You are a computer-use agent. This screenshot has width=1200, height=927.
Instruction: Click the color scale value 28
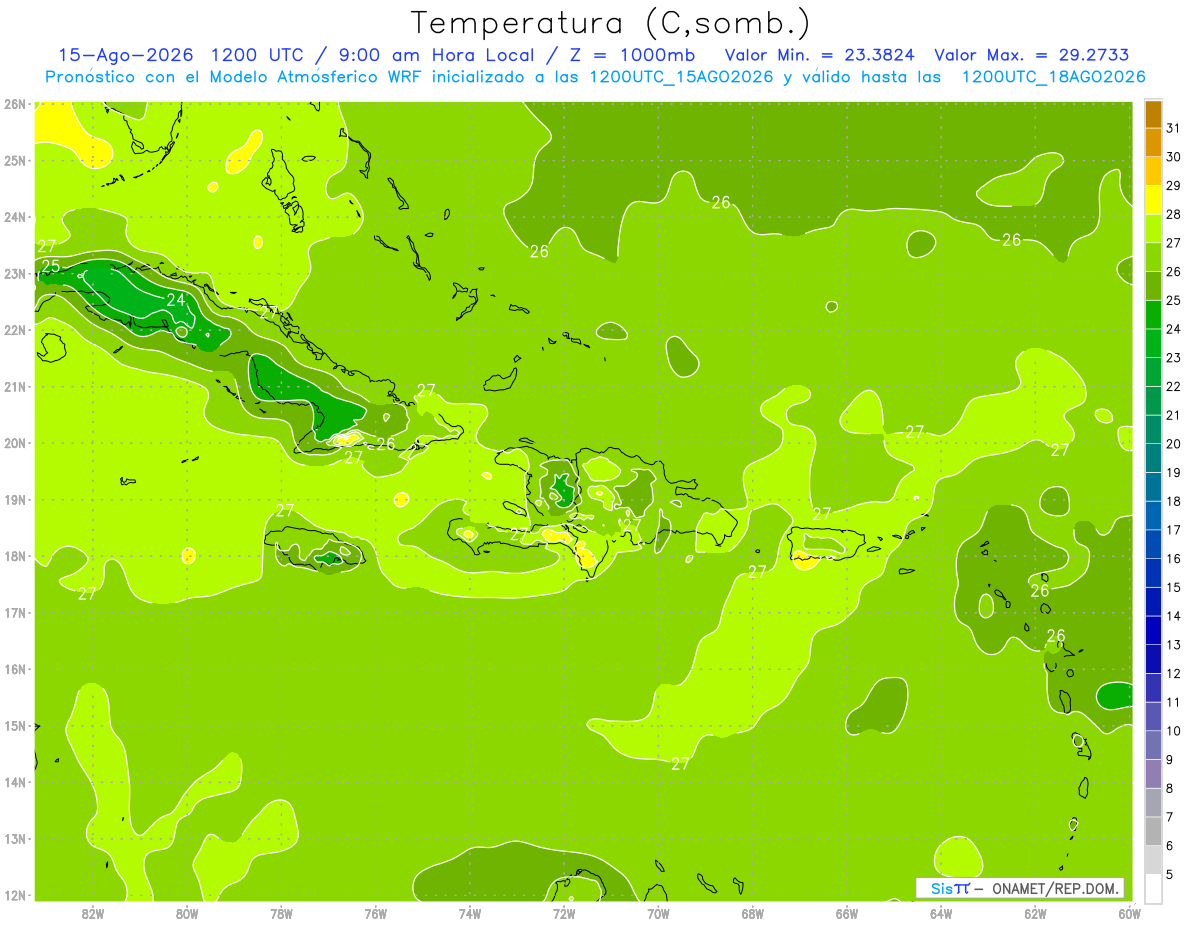1173,214
